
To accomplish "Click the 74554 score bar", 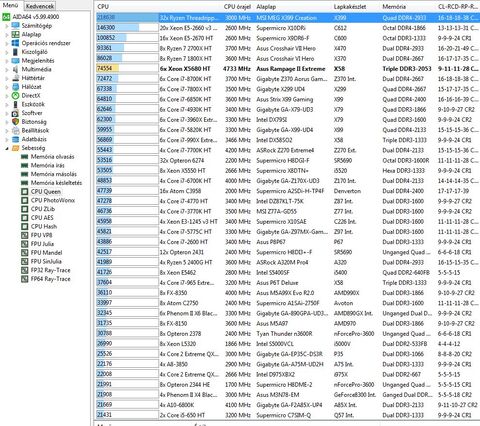I will click(127, 69).
